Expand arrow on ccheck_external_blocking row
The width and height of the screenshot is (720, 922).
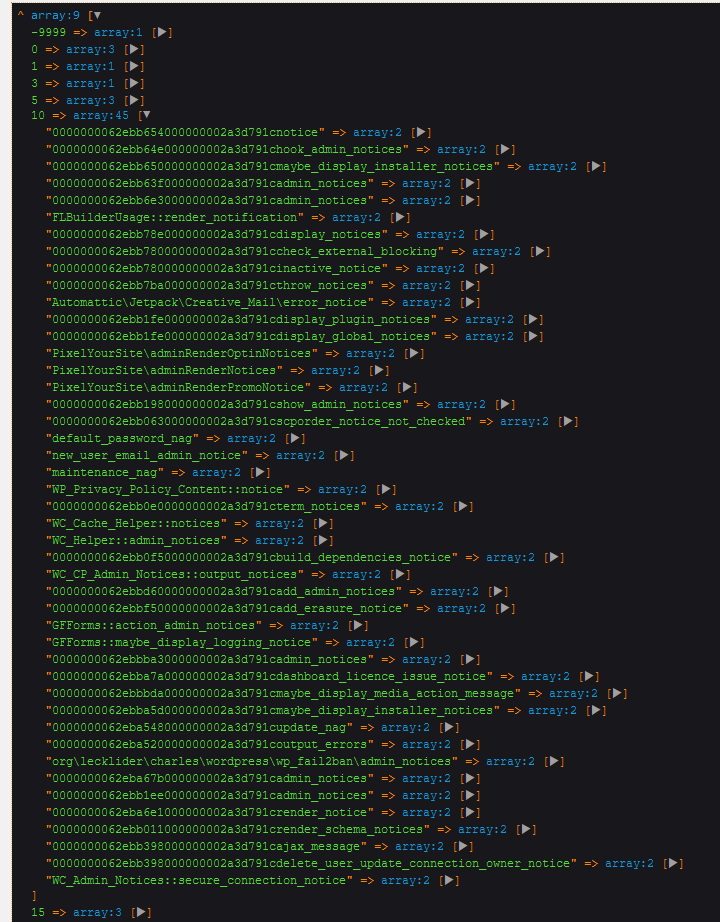tap(540, 252)
